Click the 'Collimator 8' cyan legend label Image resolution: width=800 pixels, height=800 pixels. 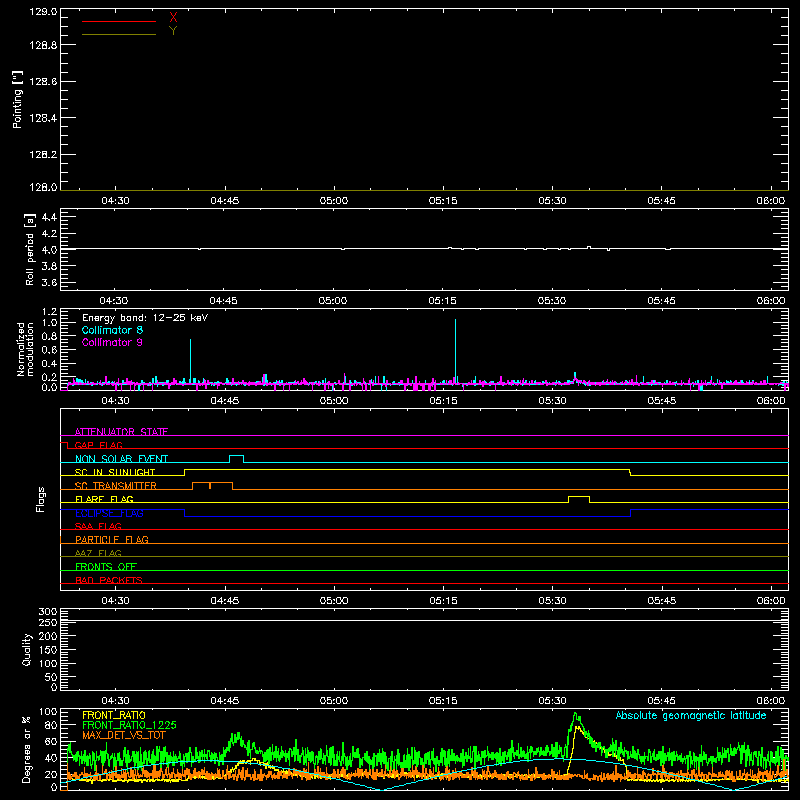(112, 330)
